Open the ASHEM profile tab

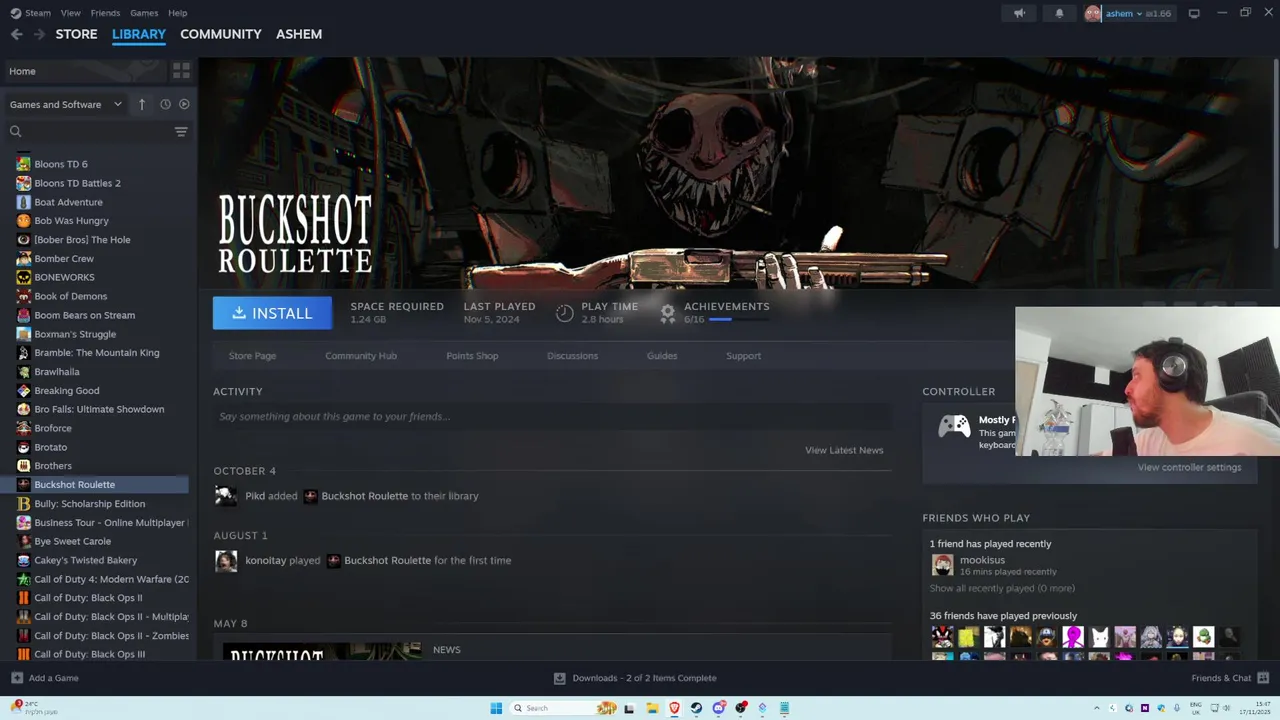(x=299, y=34)
